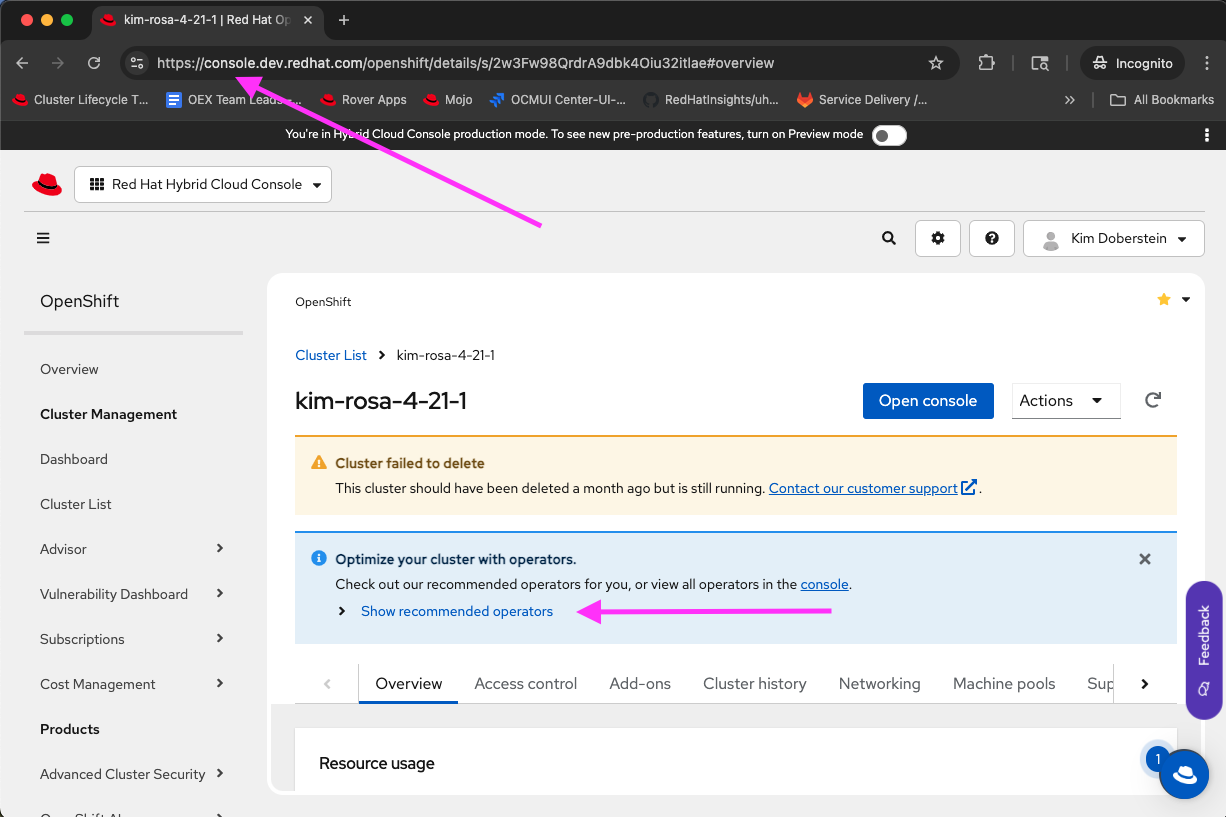This screenshot has height=817, width=1226.
Task: Refresh cluster details with the refresh icon
Action: click(1153, 400)
